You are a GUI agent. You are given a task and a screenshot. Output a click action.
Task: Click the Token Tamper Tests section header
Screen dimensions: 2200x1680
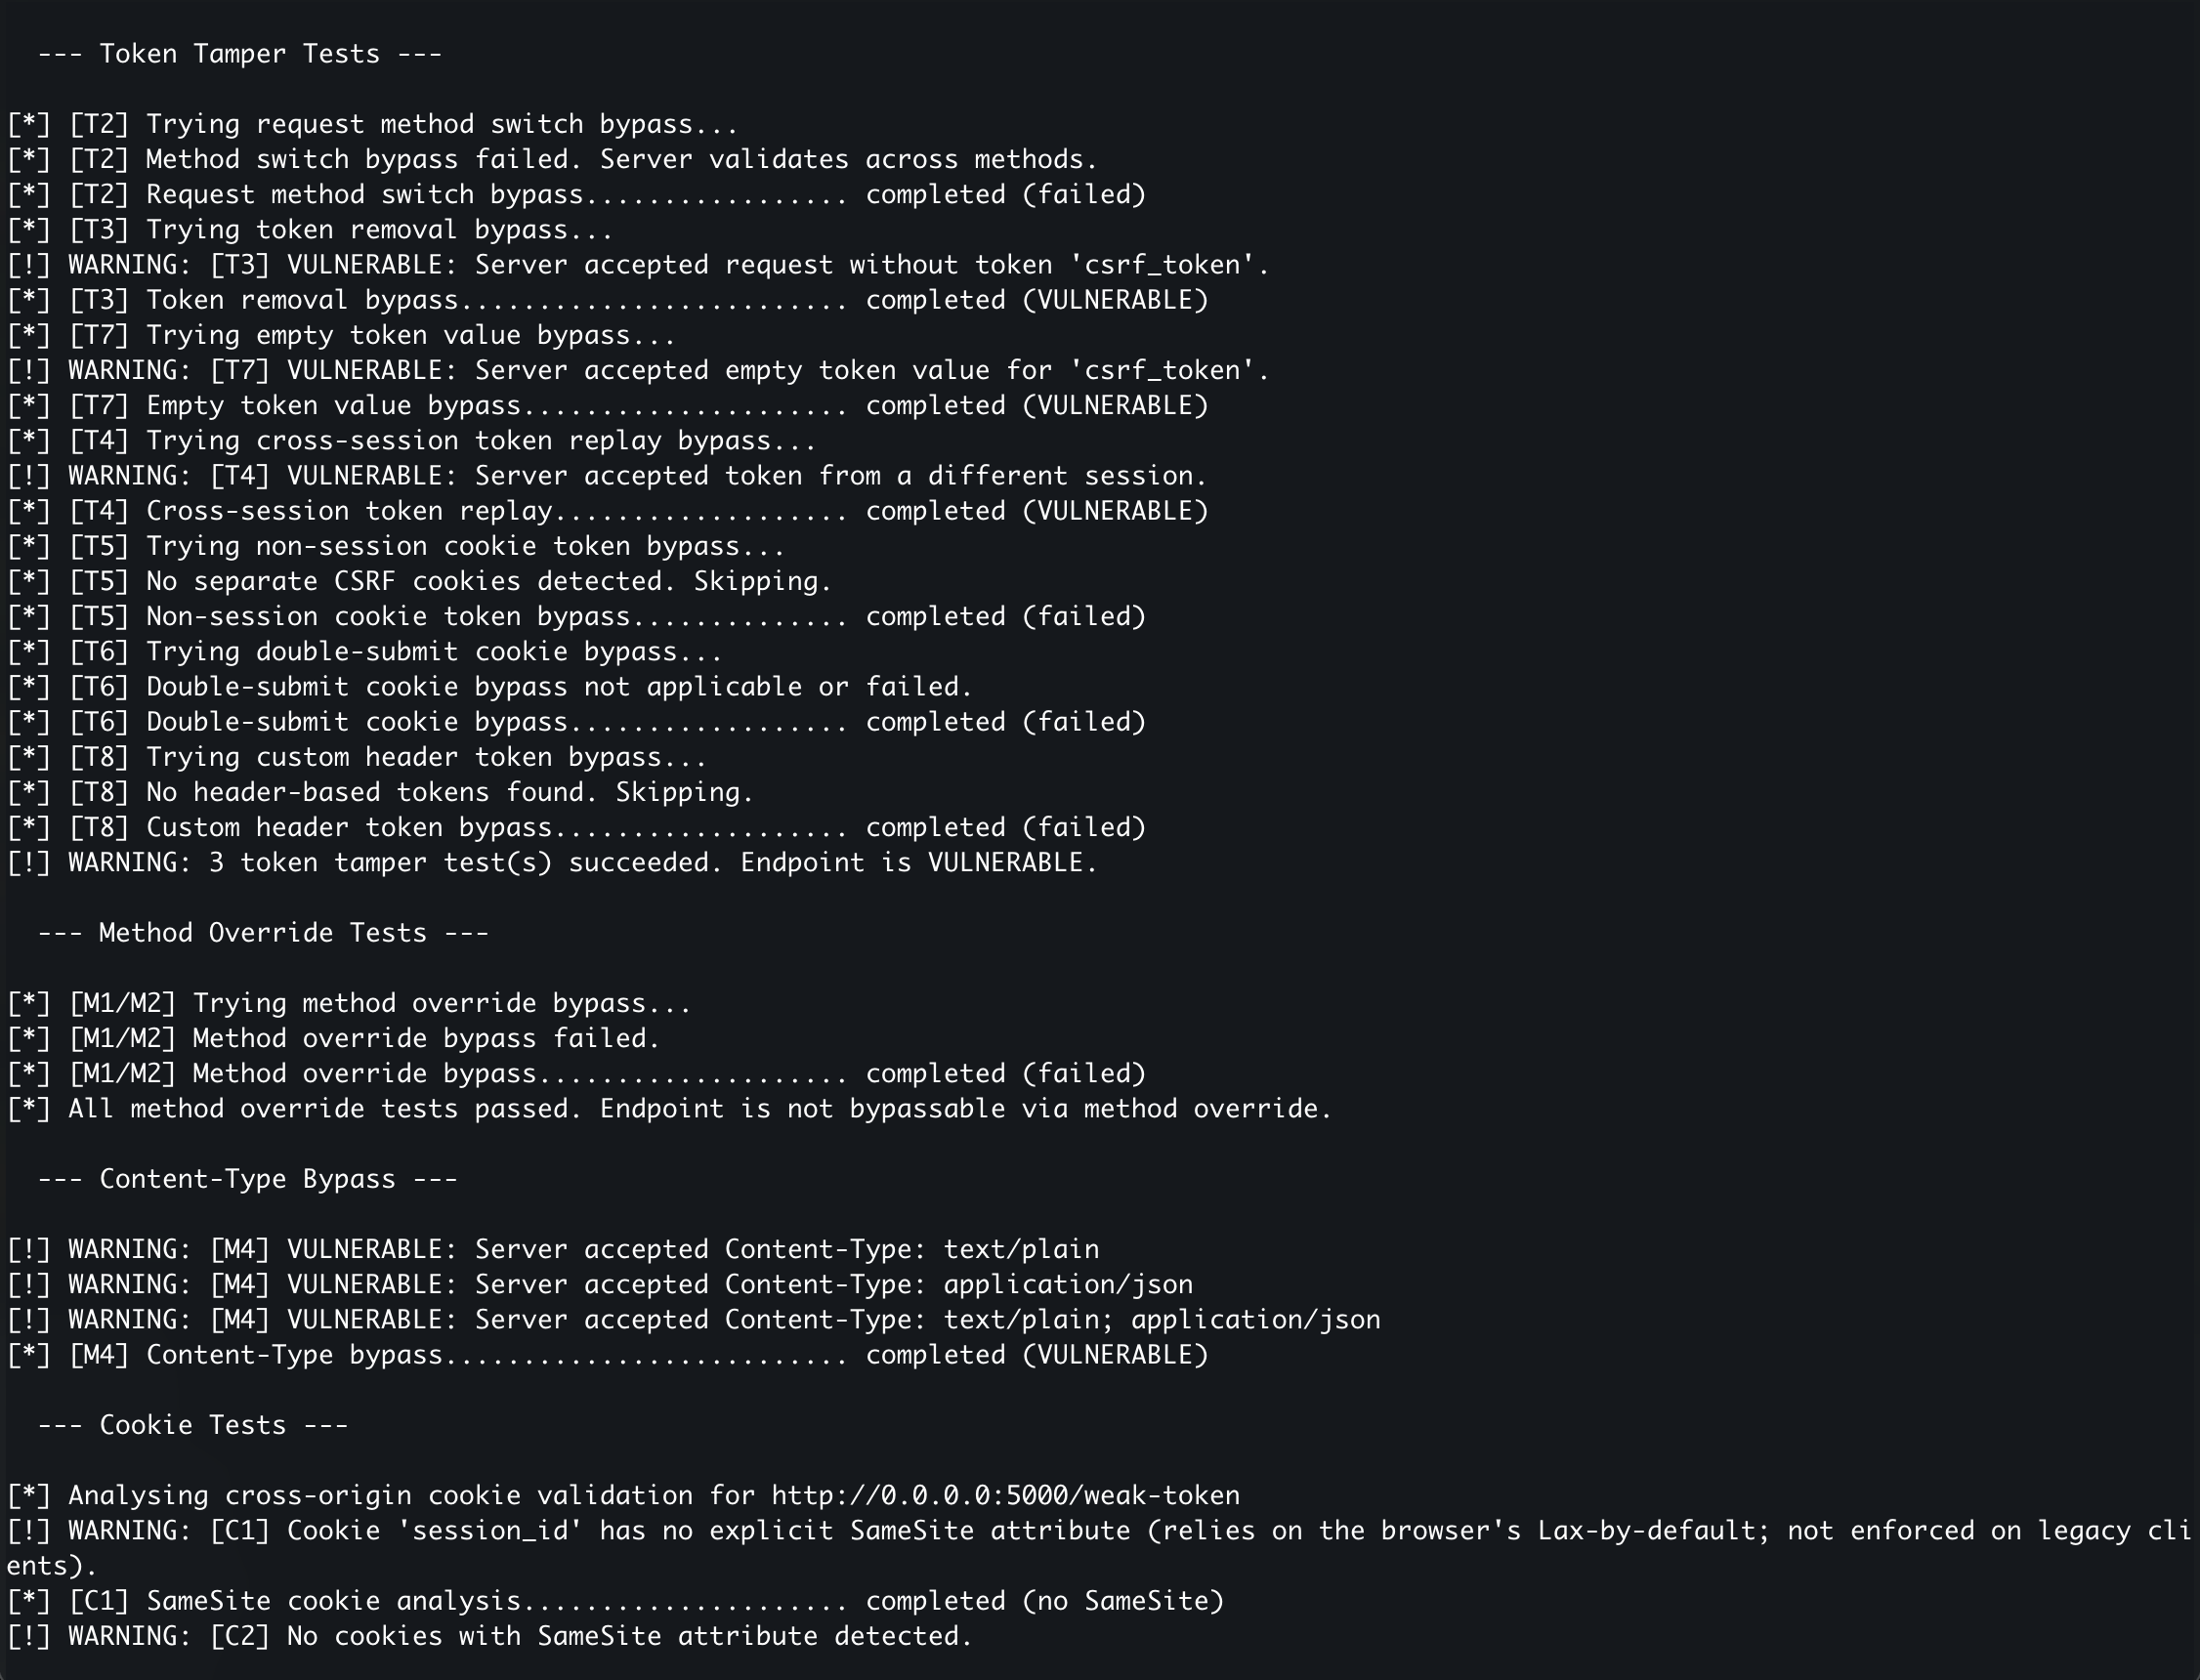pos(240,54)
